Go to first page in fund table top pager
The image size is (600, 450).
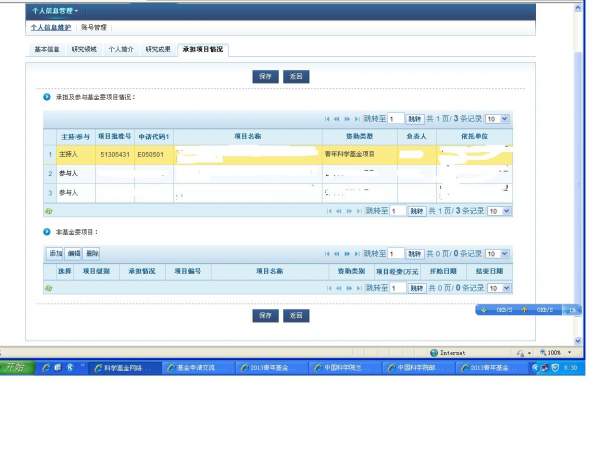(327, 119)
